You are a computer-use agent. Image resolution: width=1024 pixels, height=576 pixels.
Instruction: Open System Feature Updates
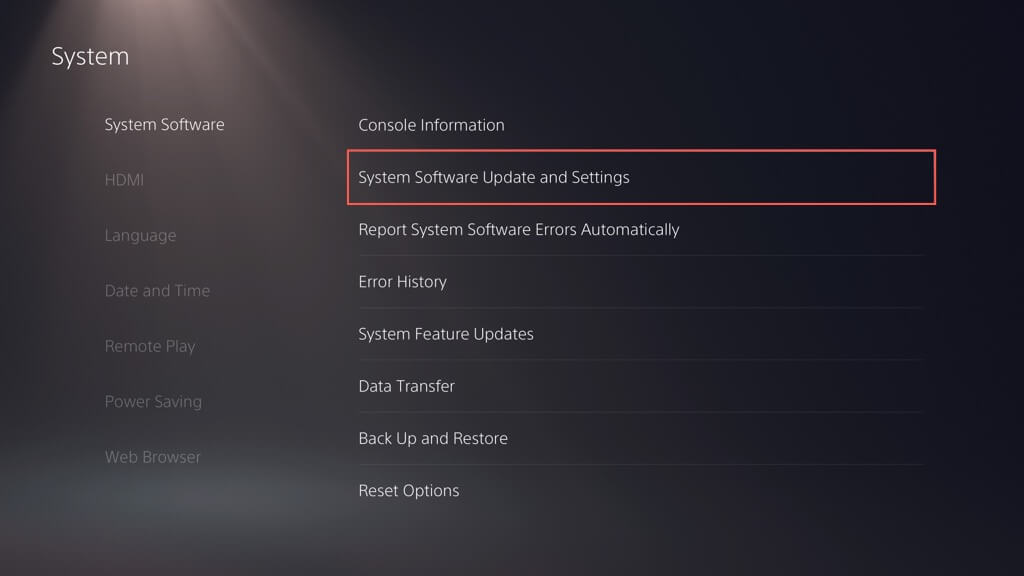click(446, 334)
